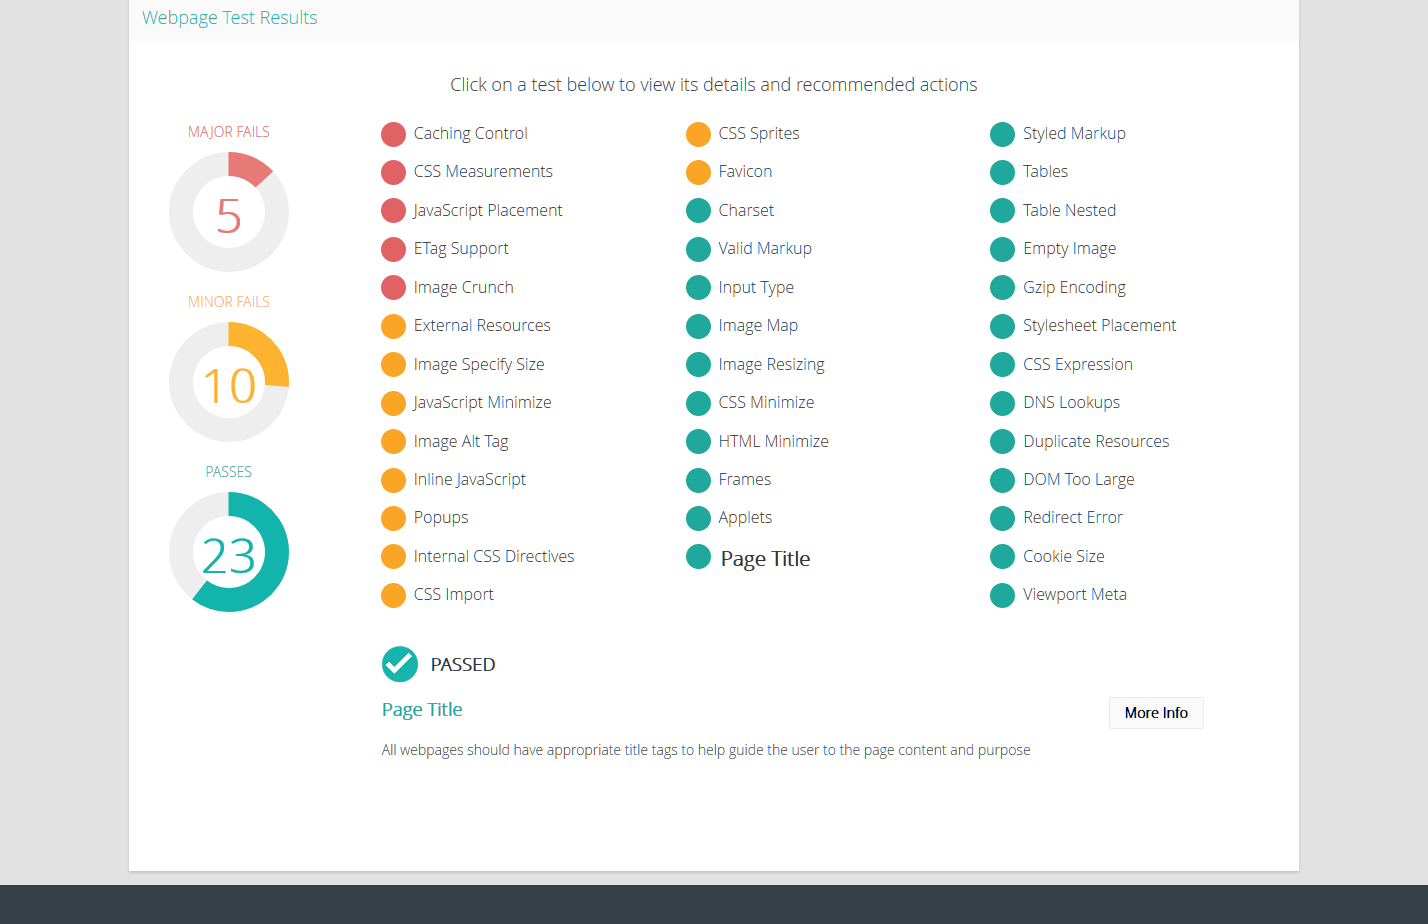This screenshot has width=1428, height=924.
Task: Click the orange dot next to Popups
Action: click(394, 518)
